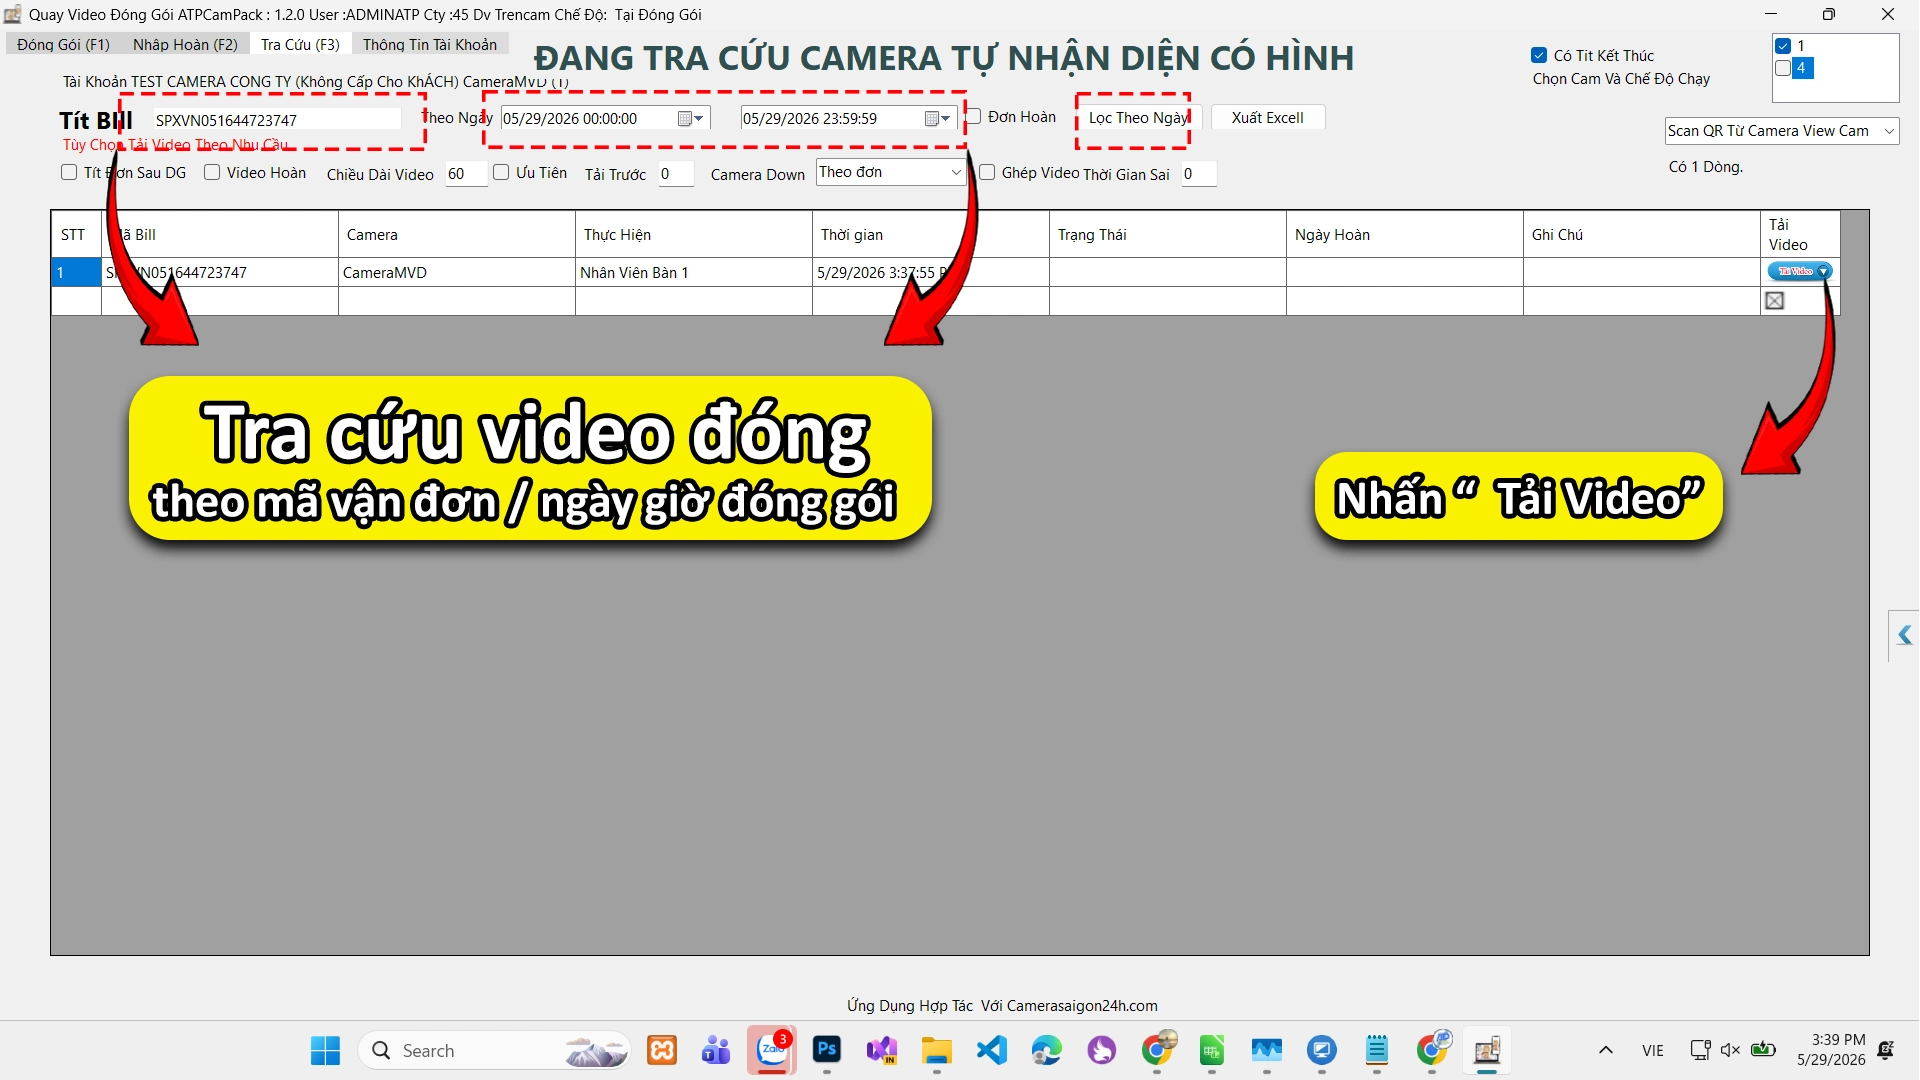Screen dimensions: 1920x1080
Task: Click the 'Camera' column header
Action: (x=456, y=234)
